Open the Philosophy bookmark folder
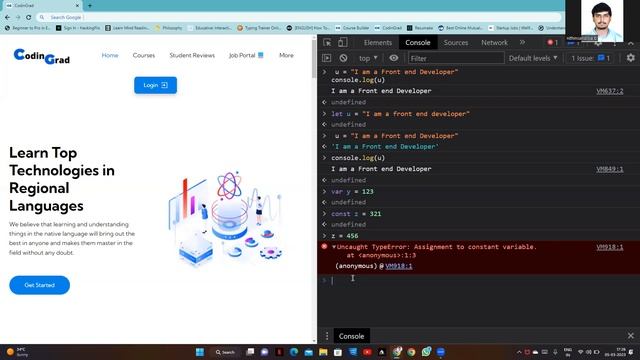This screenshot has width=640, height=360. [x=169, y=28]
